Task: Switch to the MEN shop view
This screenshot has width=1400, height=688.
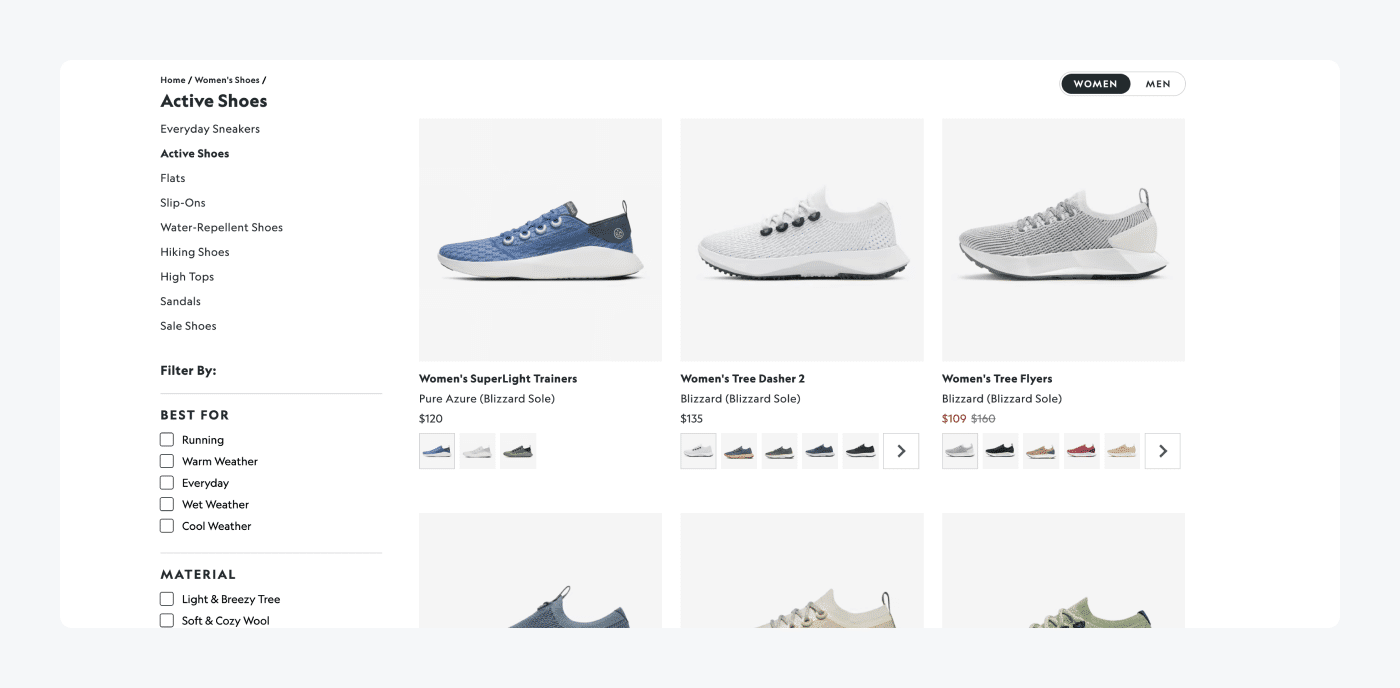Action: tap(1157, 83)
